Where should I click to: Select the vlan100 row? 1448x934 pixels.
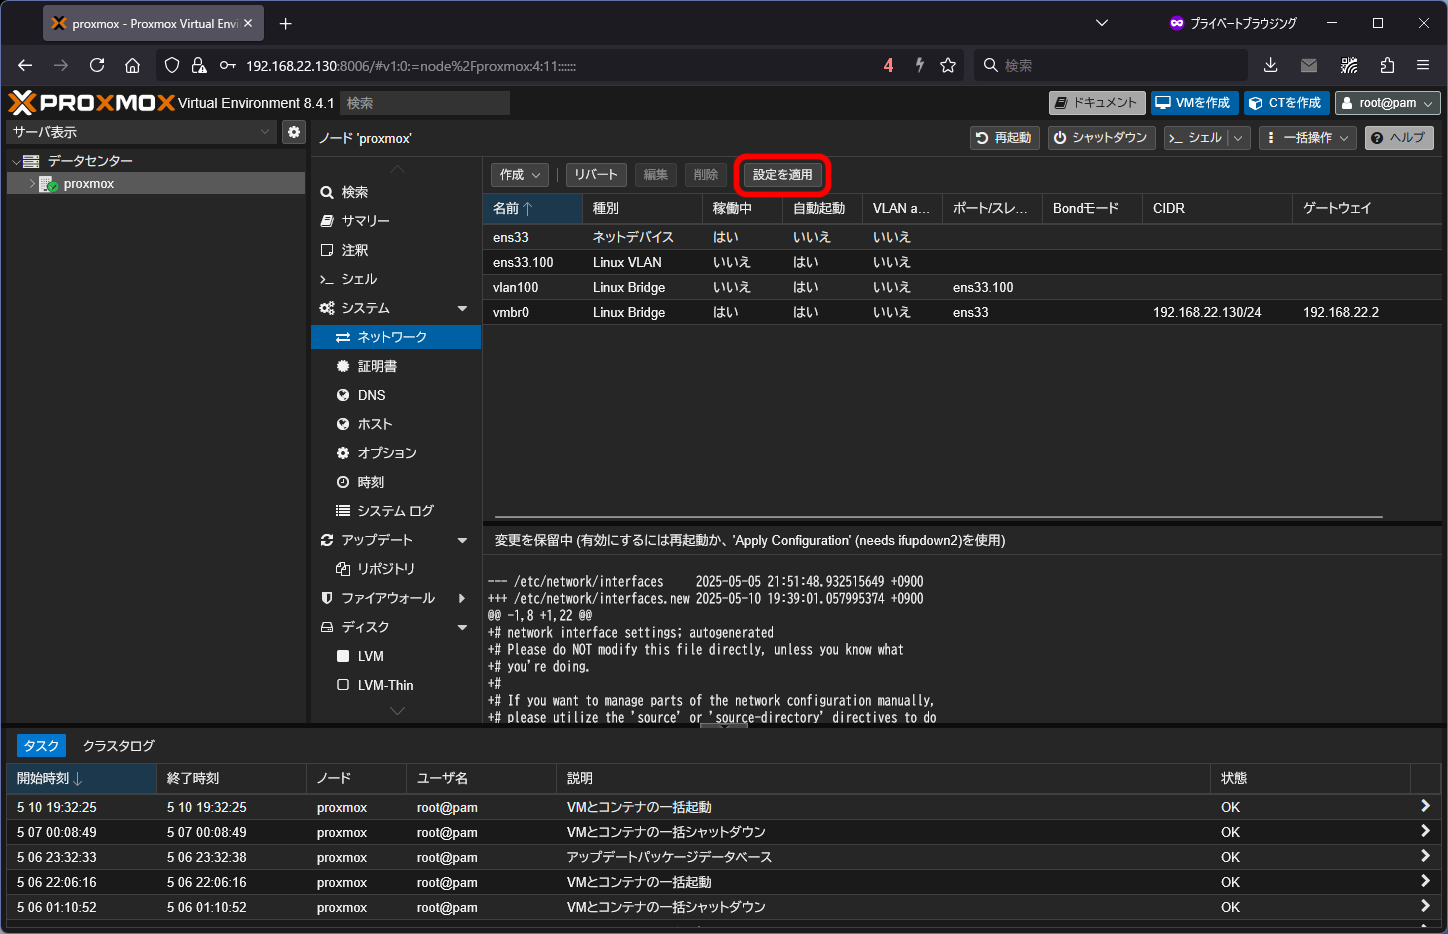(964, 287)
